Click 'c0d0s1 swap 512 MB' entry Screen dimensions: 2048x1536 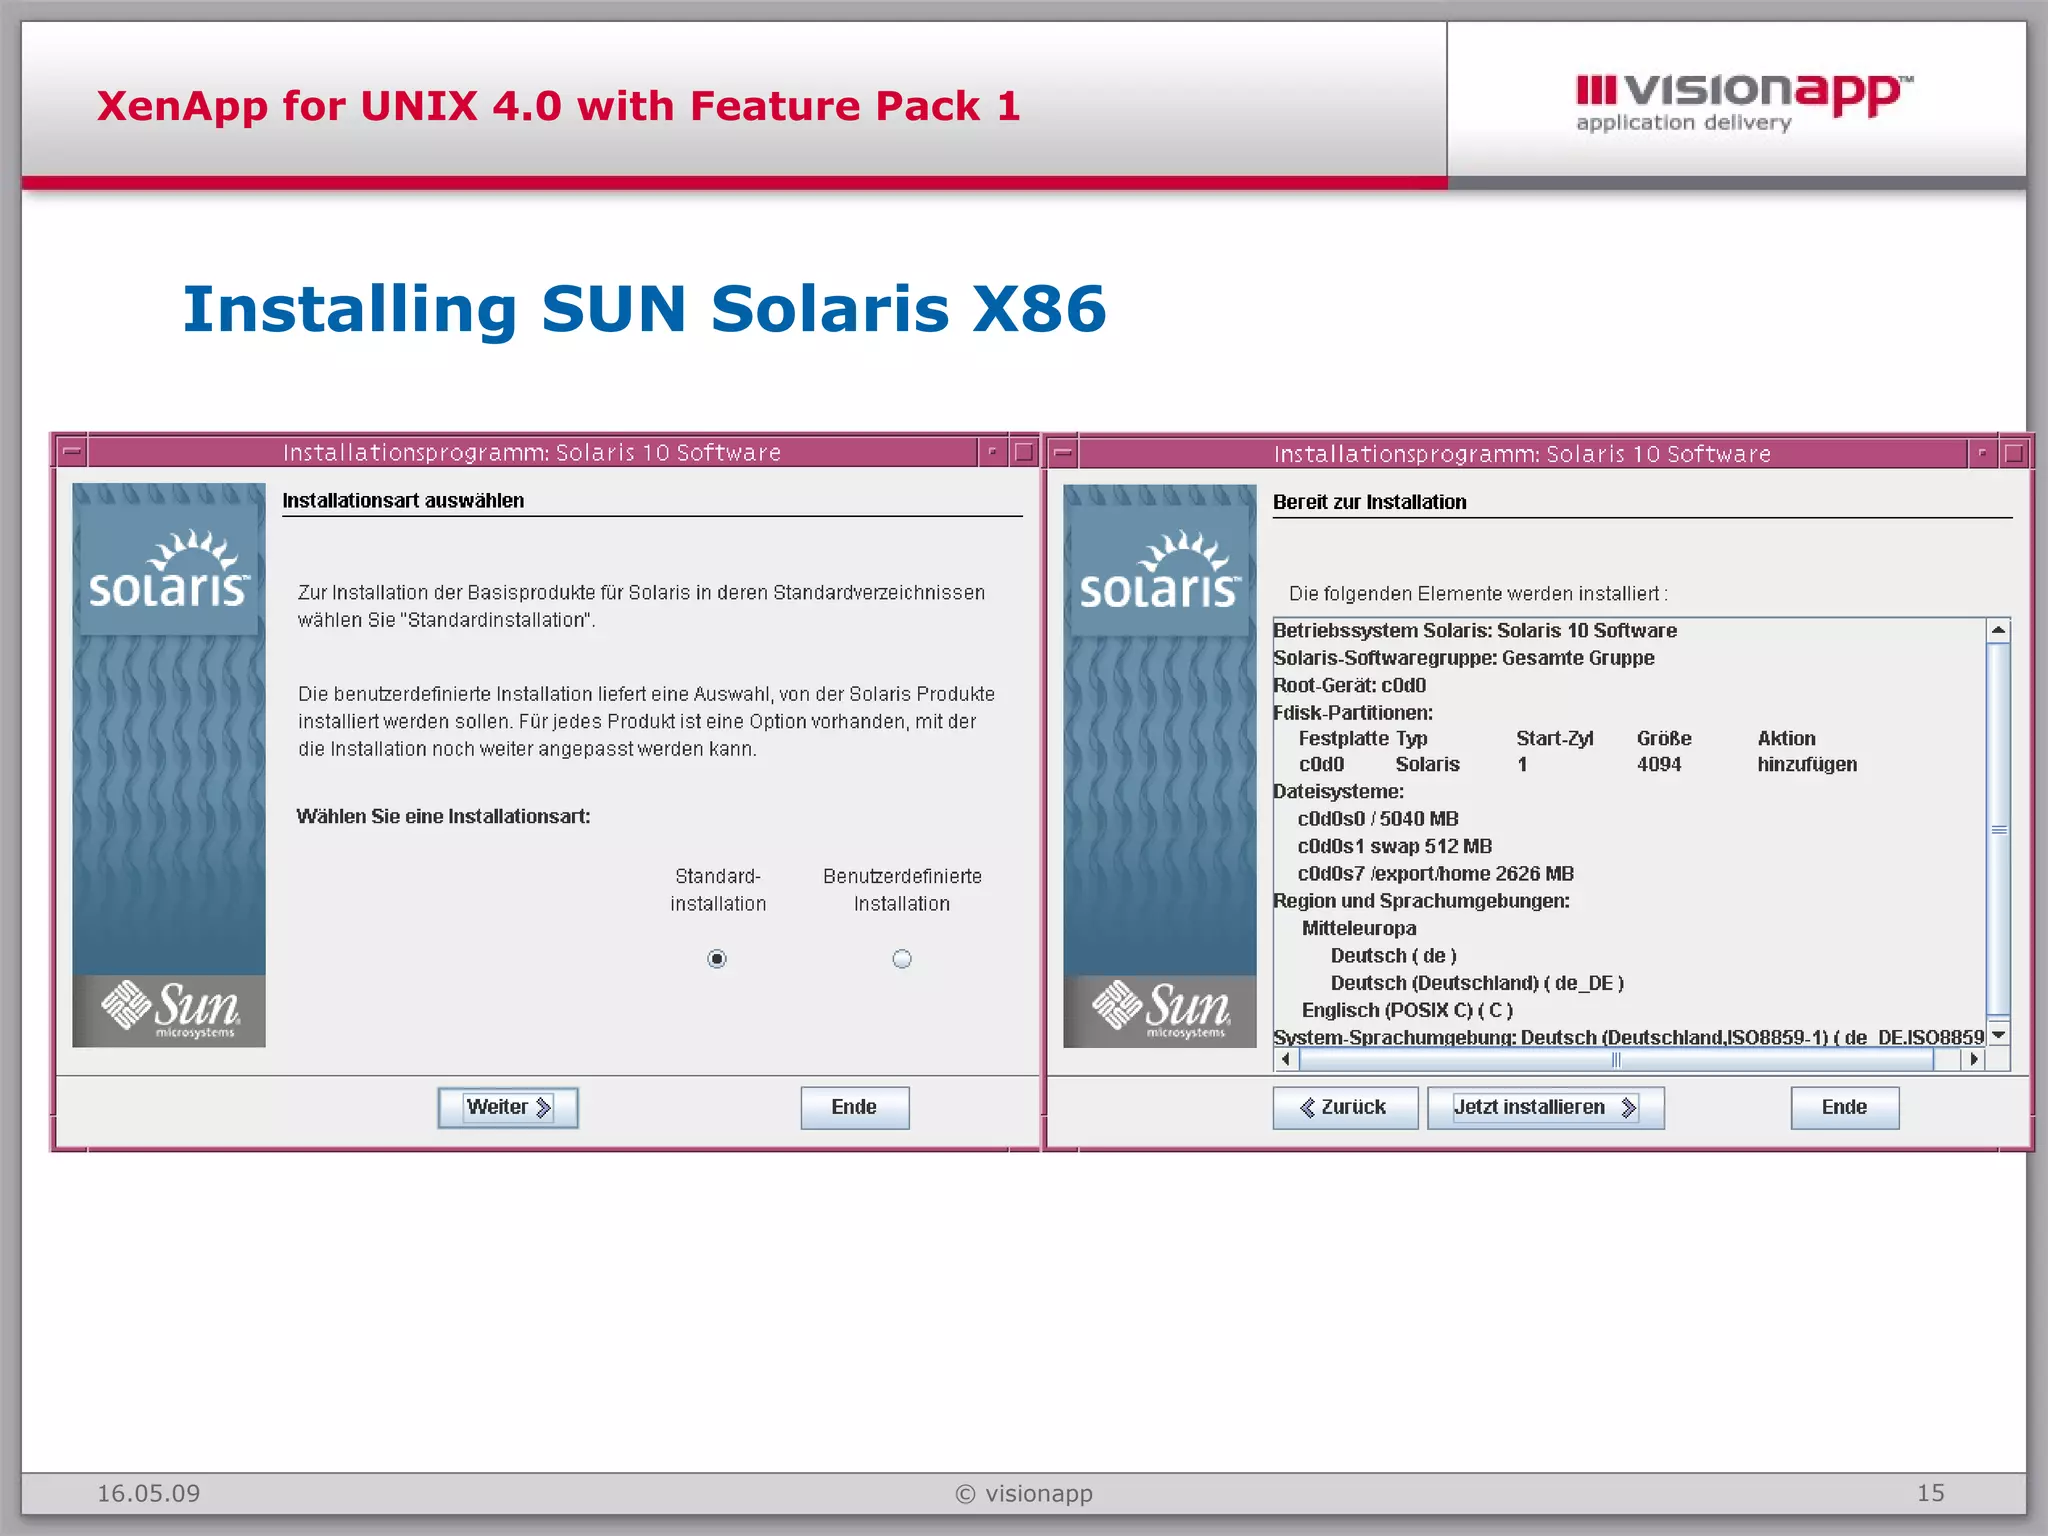[1395, 847]
